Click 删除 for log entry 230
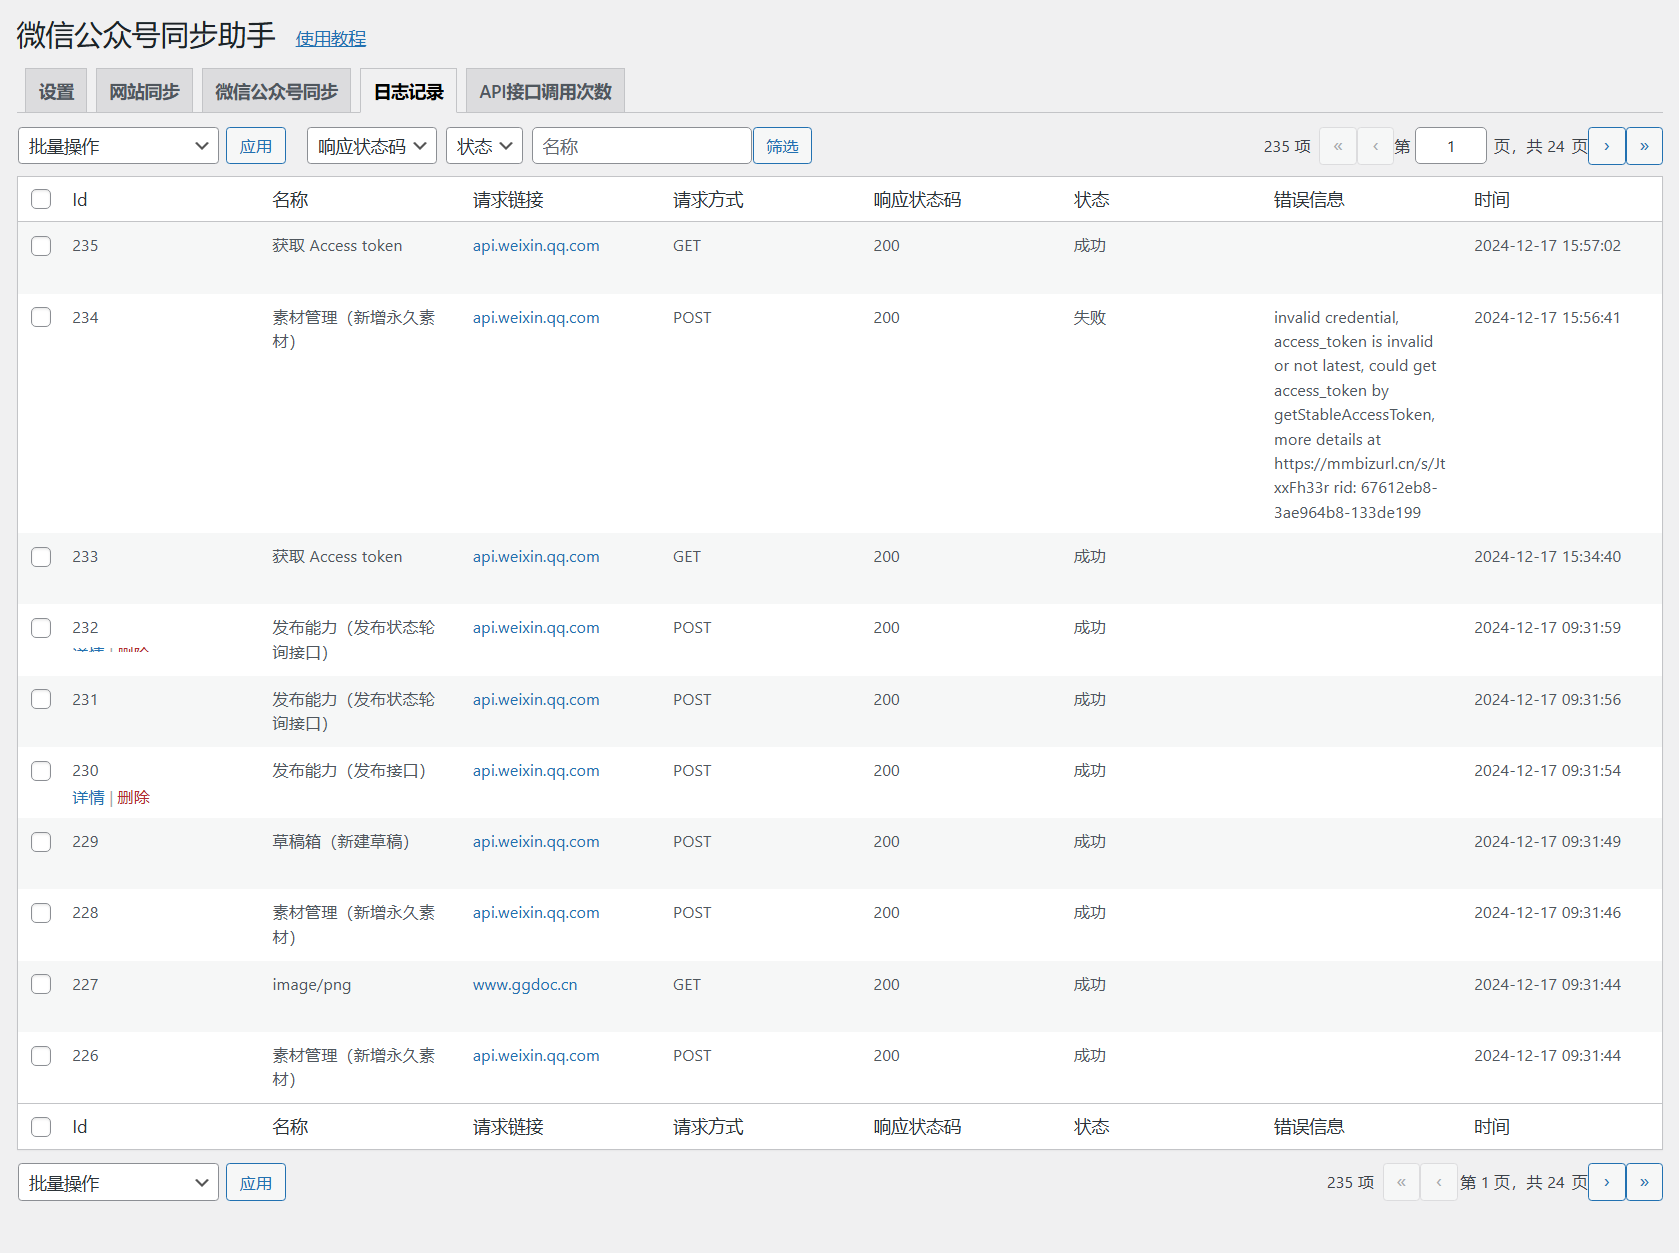This screenshot has height=1253, width=1679. coord(133,797)
